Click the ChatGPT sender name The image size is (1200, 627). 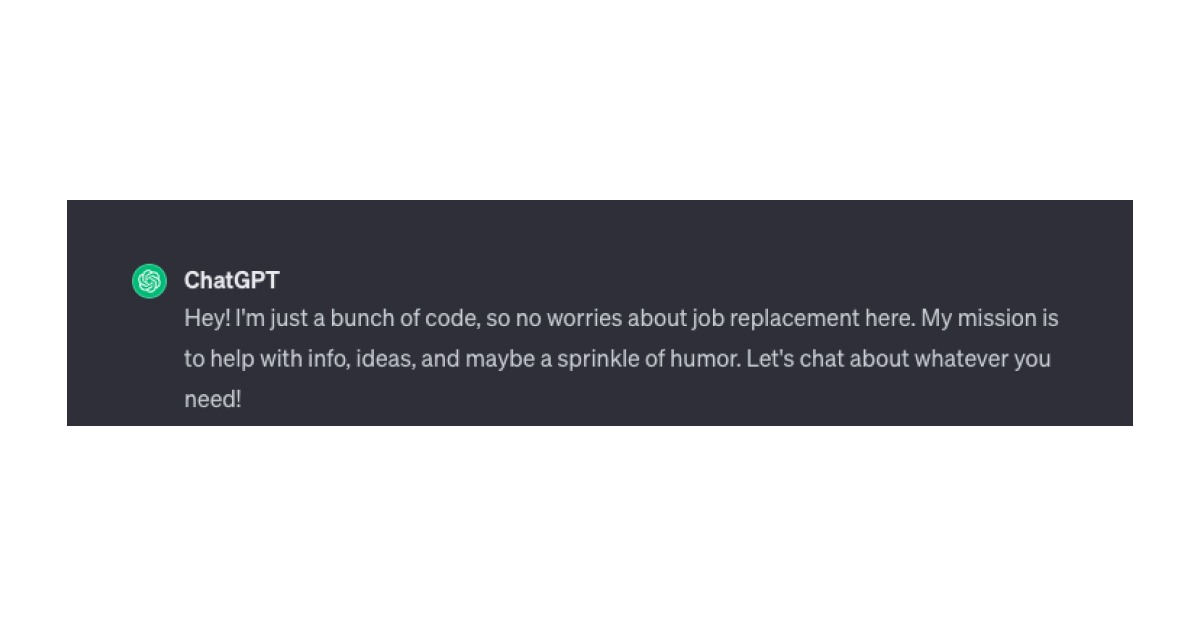[231, 280]
